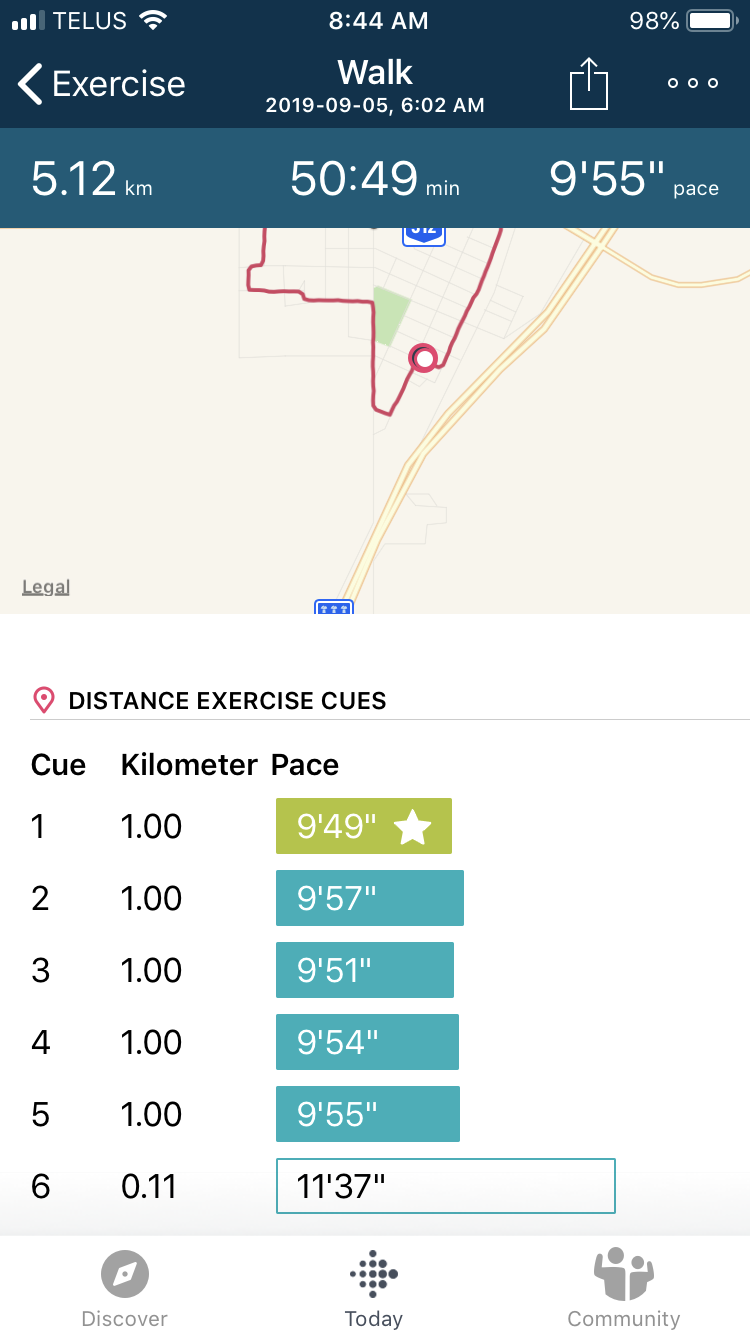
Task: Select the 9'57" pace bar for cue 2
Action: click(369, 898)
